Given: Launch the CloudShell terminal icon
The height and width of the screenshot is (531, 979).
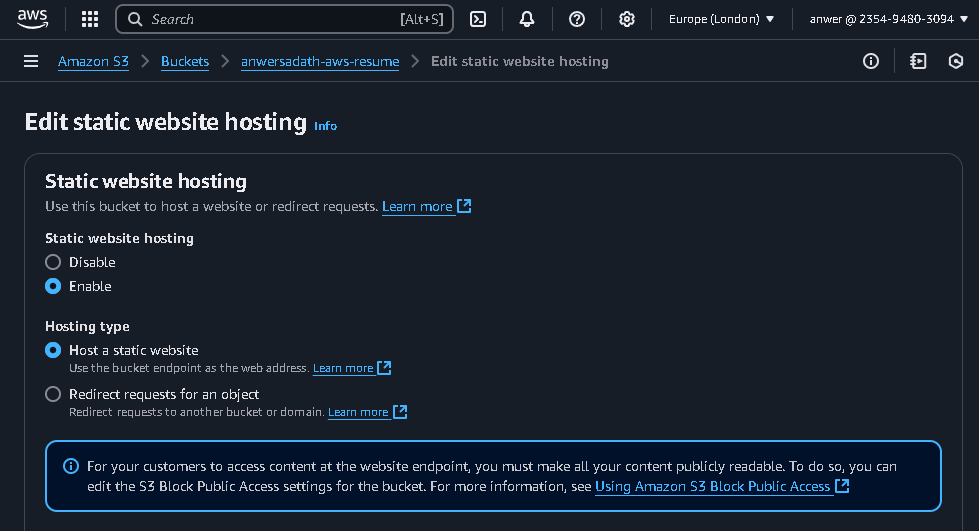Looking at the screenshot, I should point(478,19).
